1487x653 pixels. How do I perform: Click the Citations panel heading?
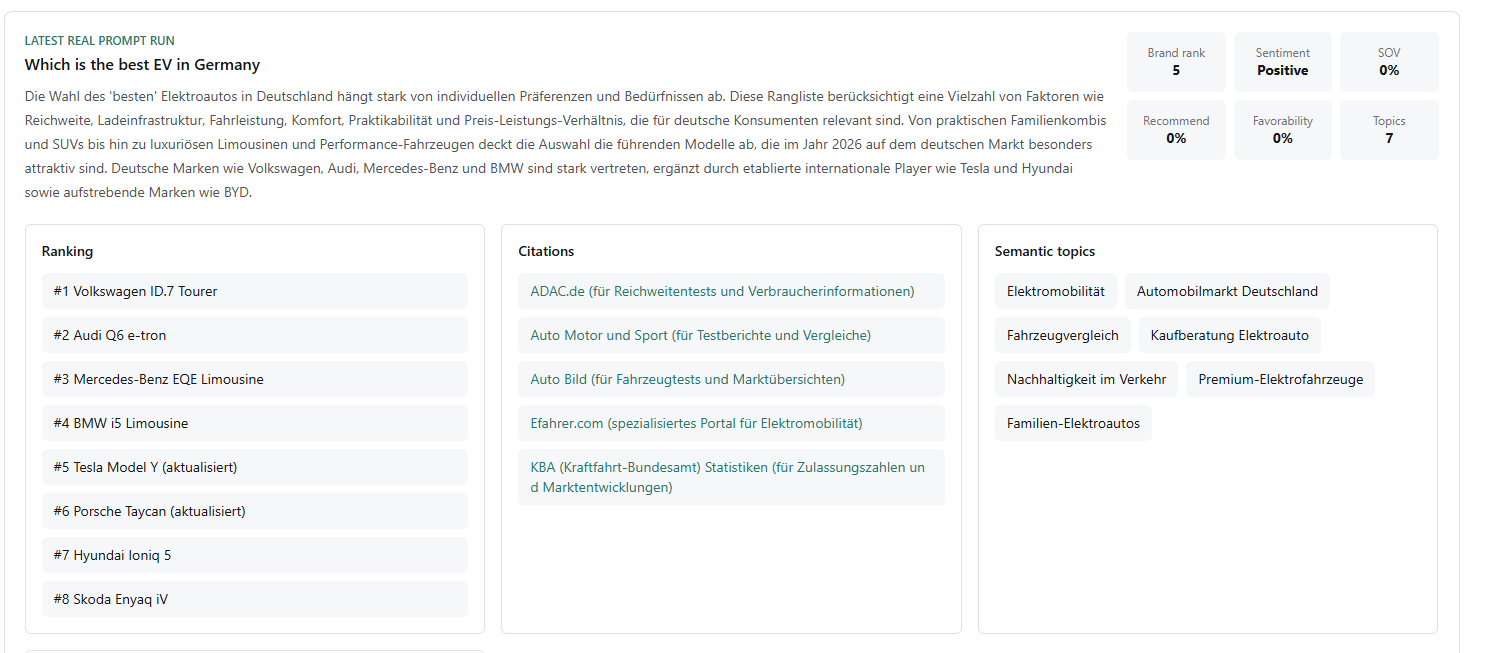coord(546,252)
